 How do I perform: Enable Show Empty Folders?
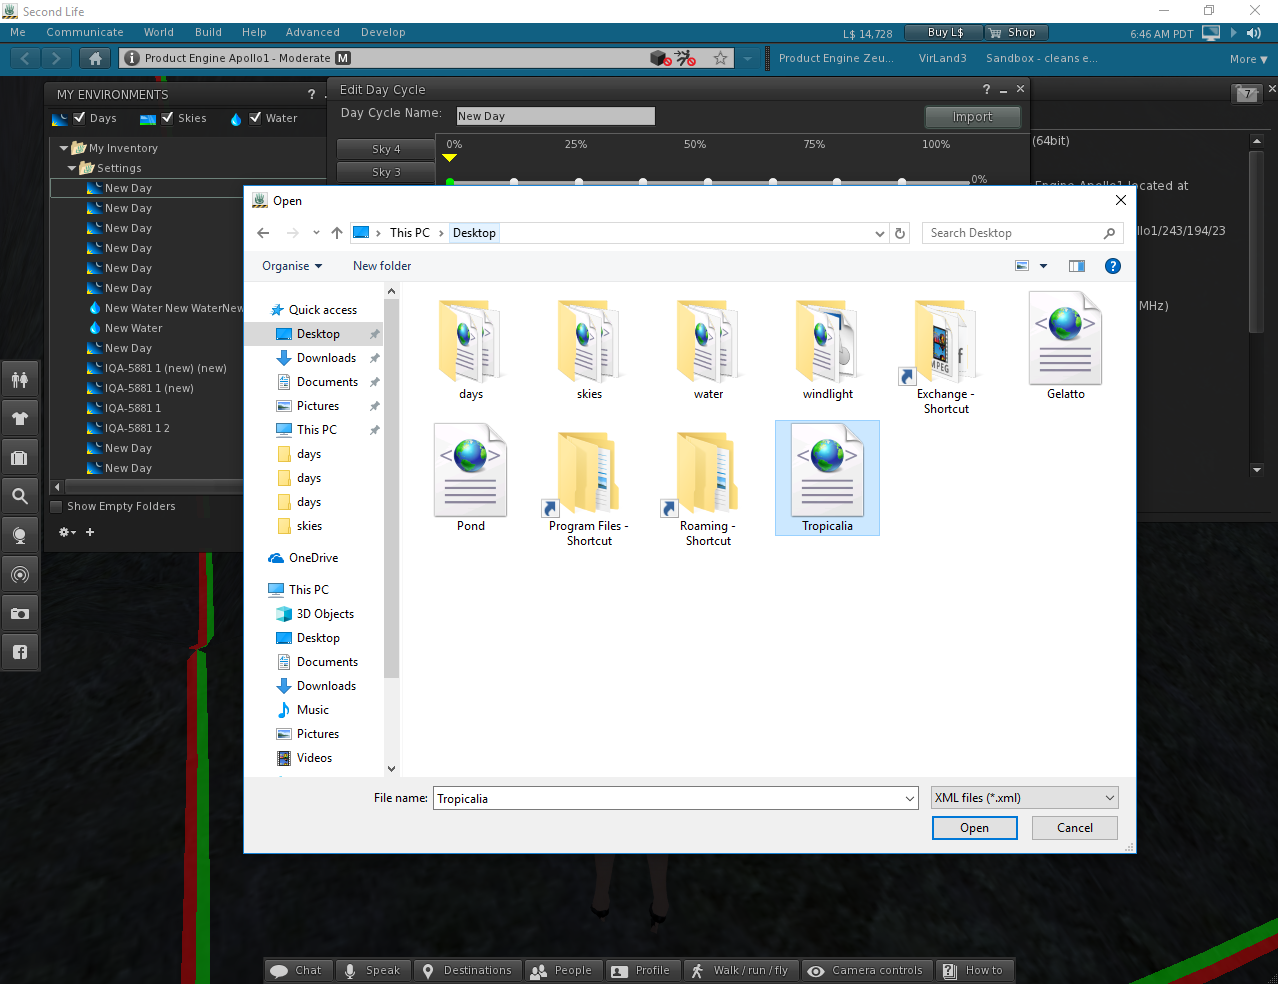pos(56,506)
